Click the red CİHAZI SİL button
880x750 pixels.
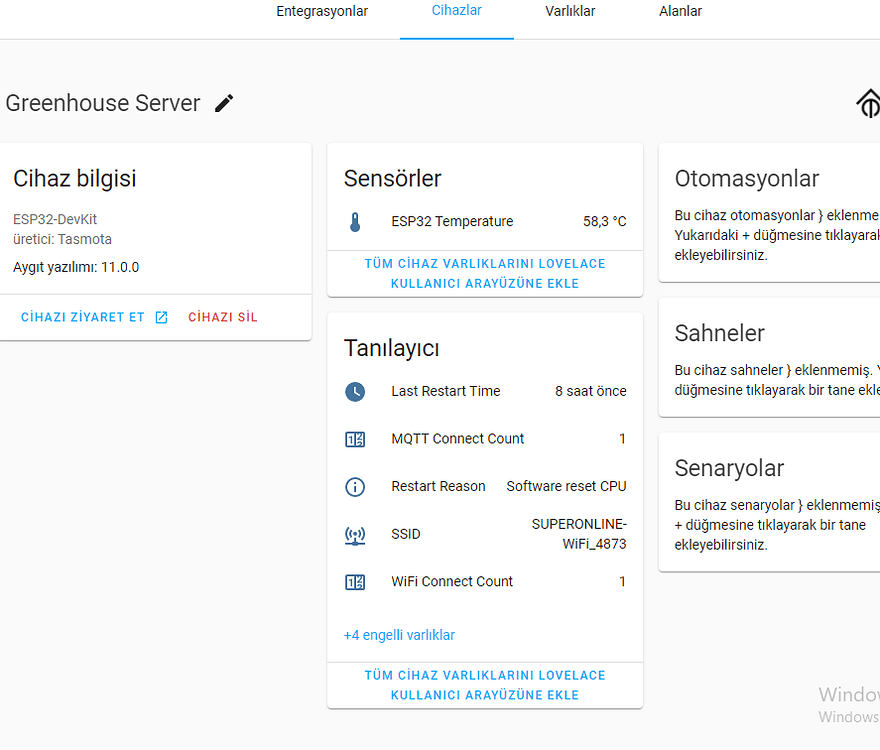[223, 317]
